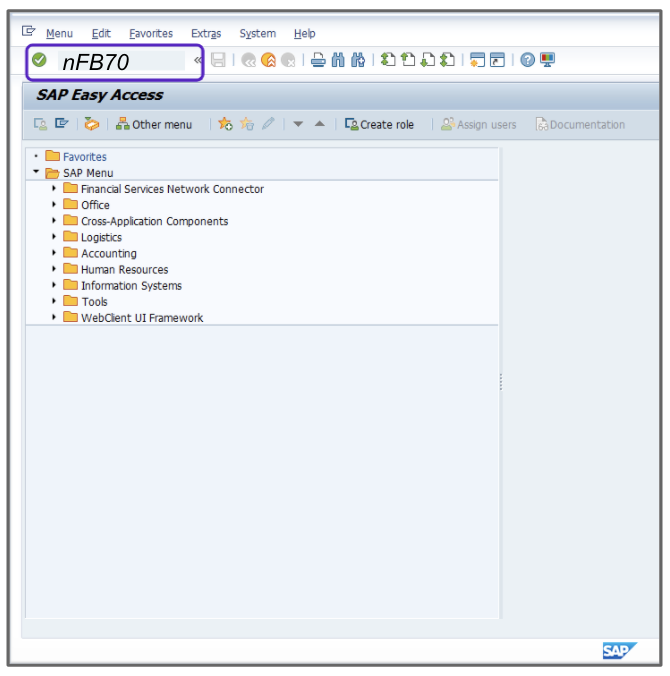Click Add to Favorites star icon
The width and height of the screenshot is (670, 676).
[225, 124]
